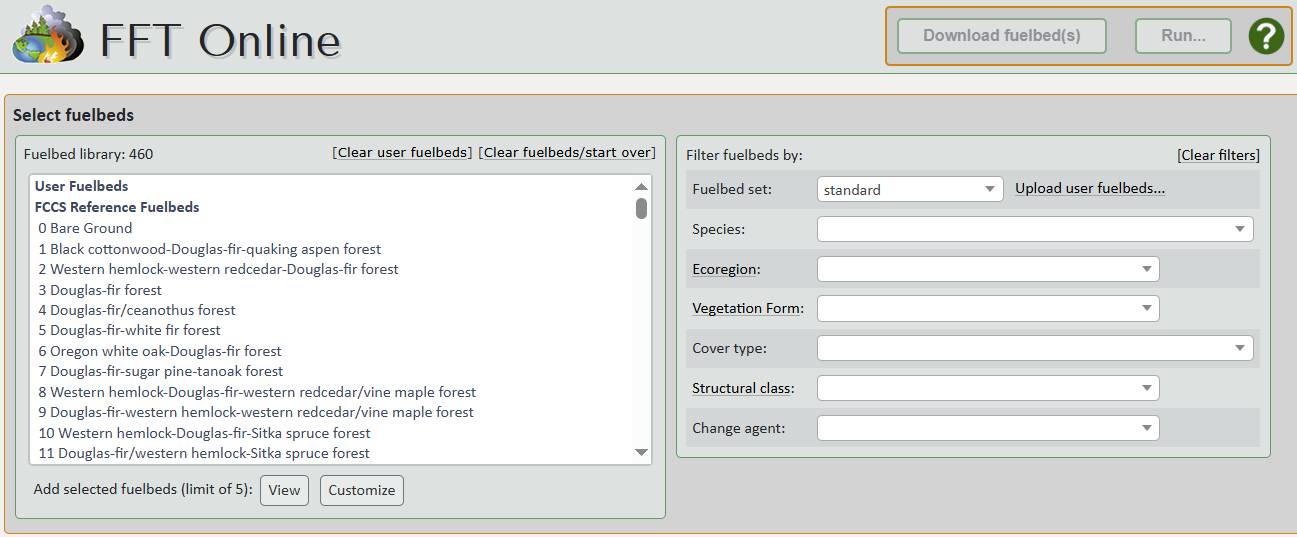The width and height of the screenshot is (1297, 537).
Task: Expand the Structural class dropdown
Action: click(x=987, y=388)
